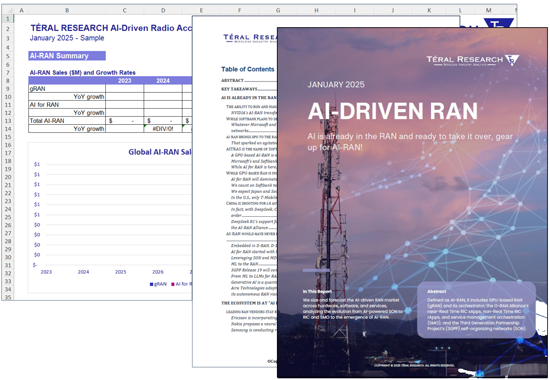Select the 'AI for RAN' row label
This screenshot has height=380, width=550.
coord(67,105)
